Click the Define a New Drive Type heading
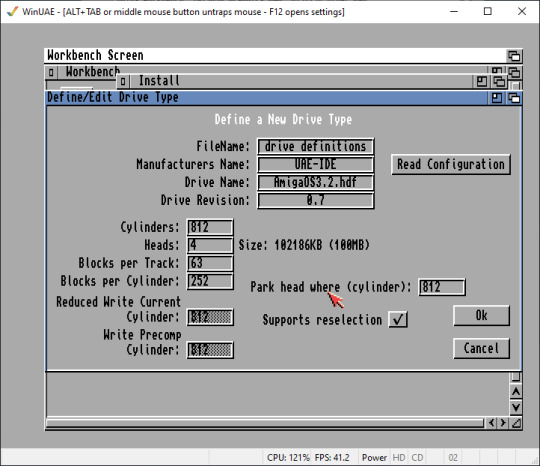This screenshot has height=466, width=540. tap(283, 120)
